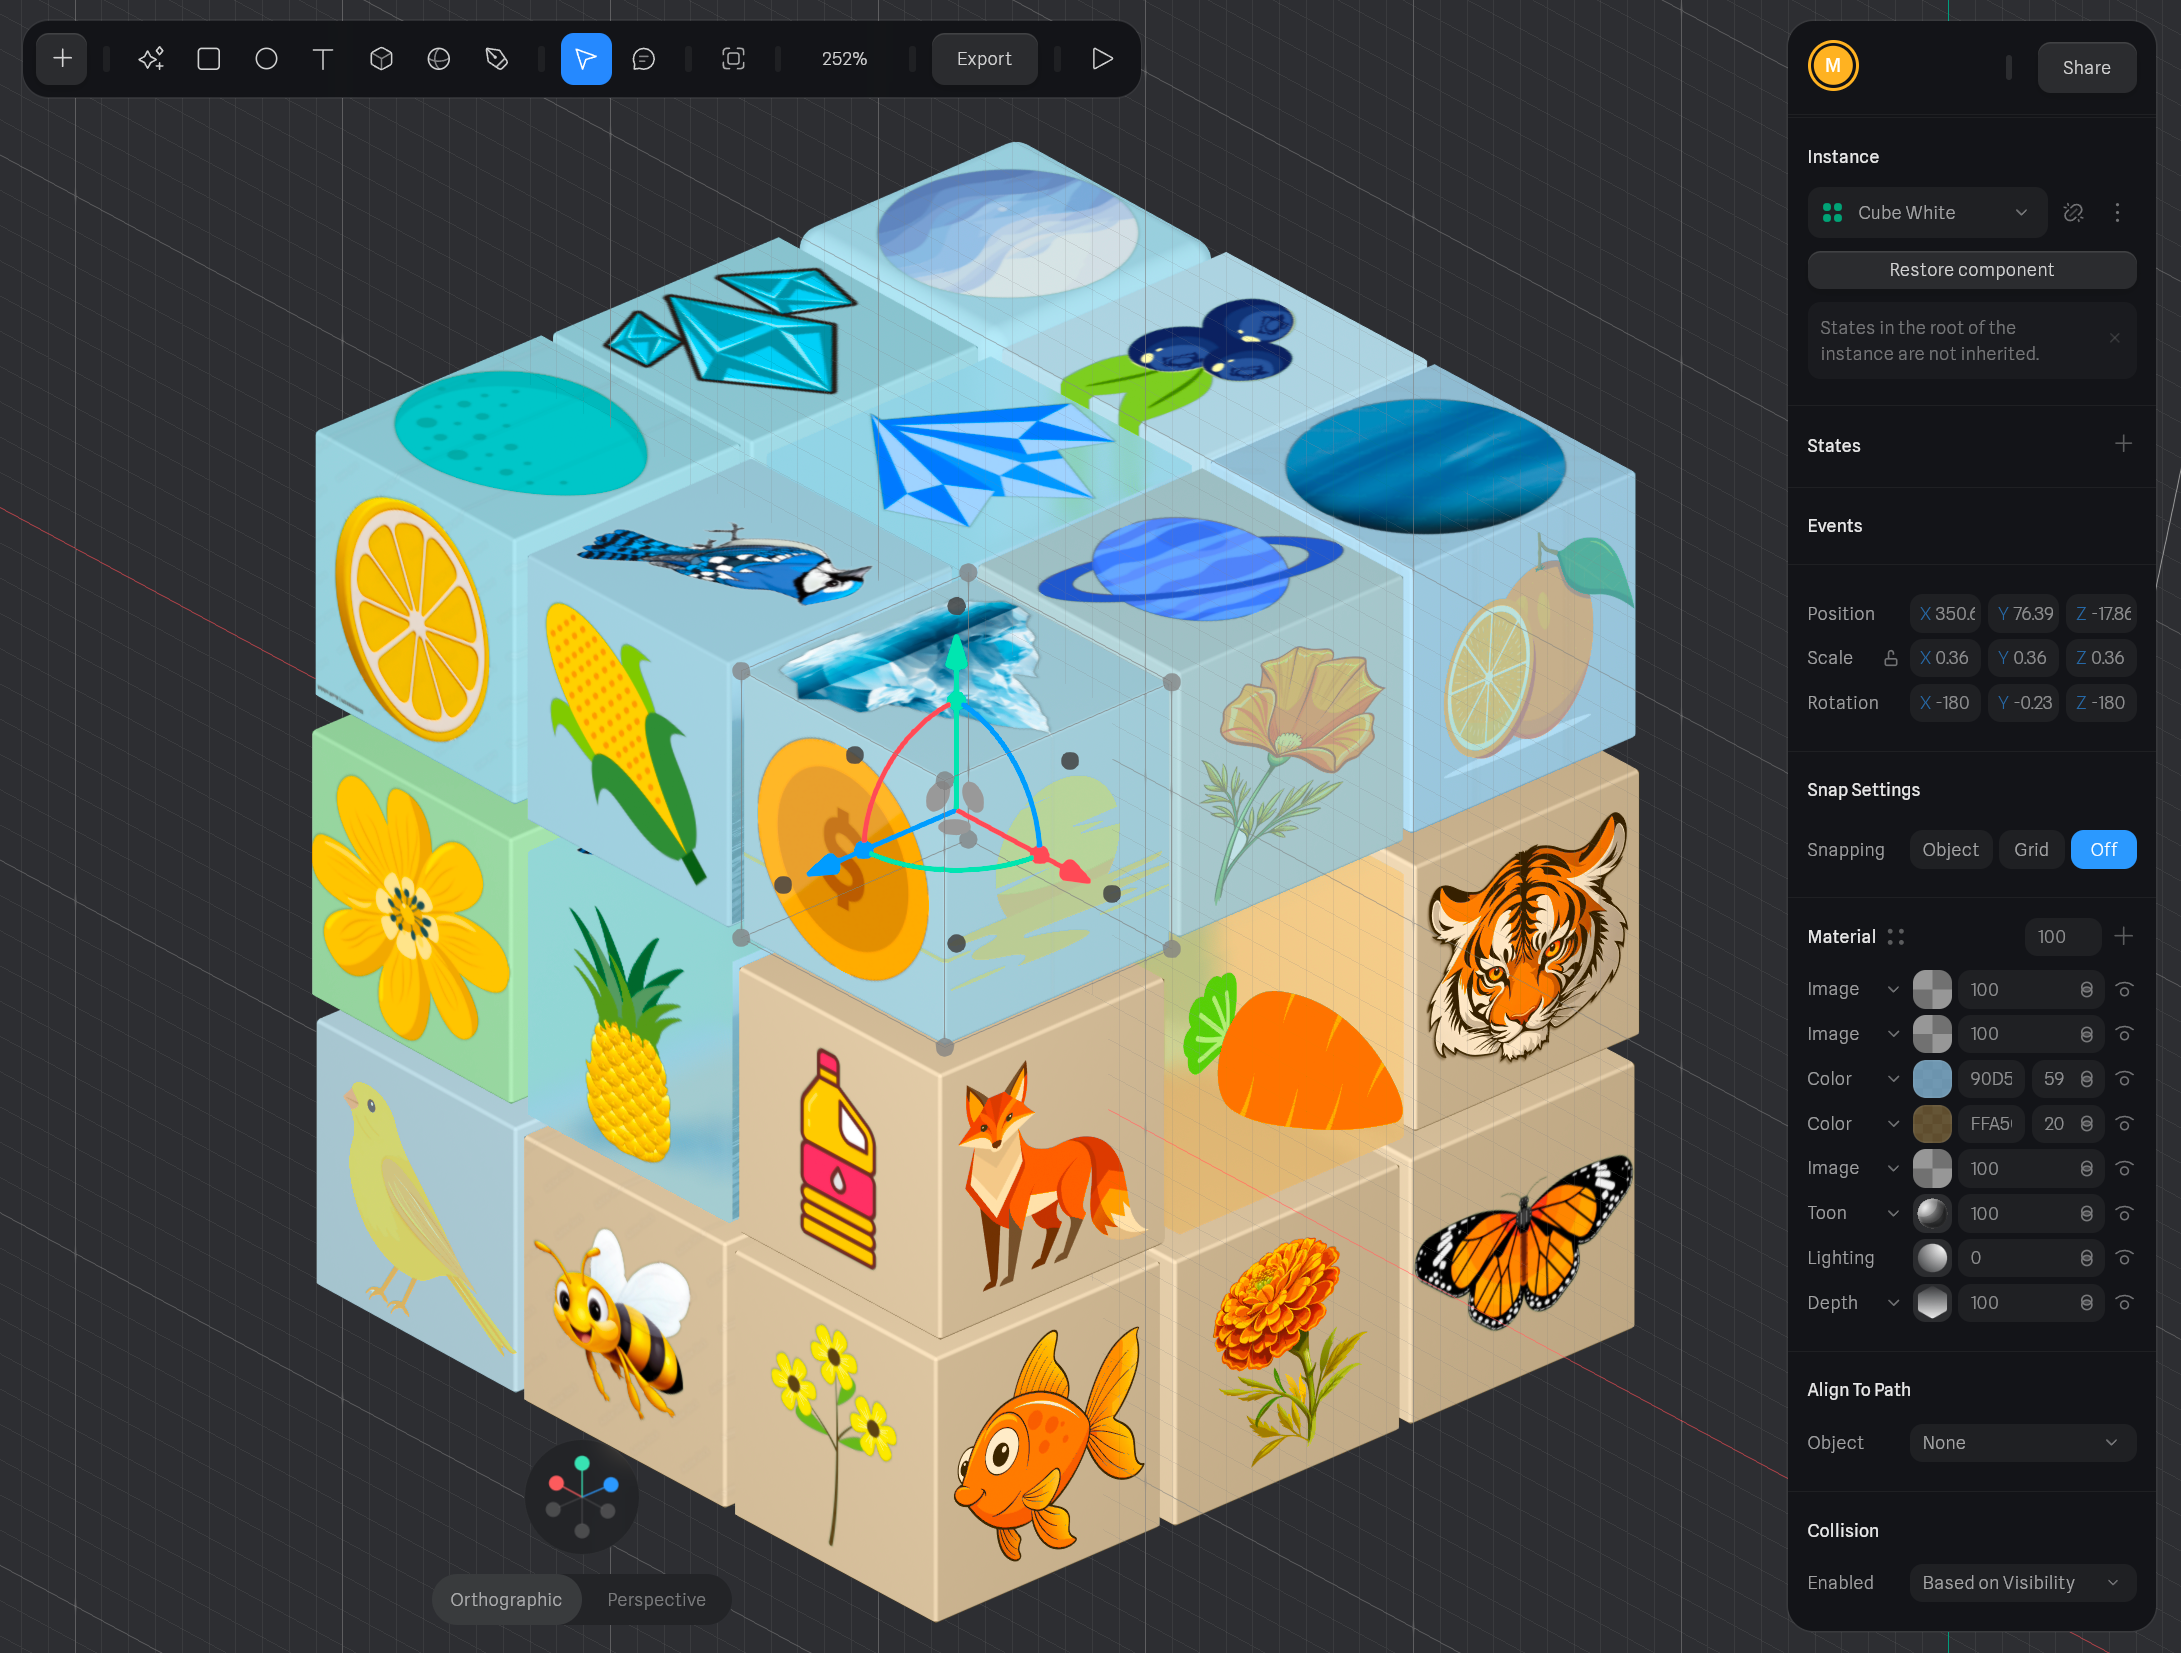Open the Cube White instance dropdown
2181x1653 pixels.
point(1926,212)
